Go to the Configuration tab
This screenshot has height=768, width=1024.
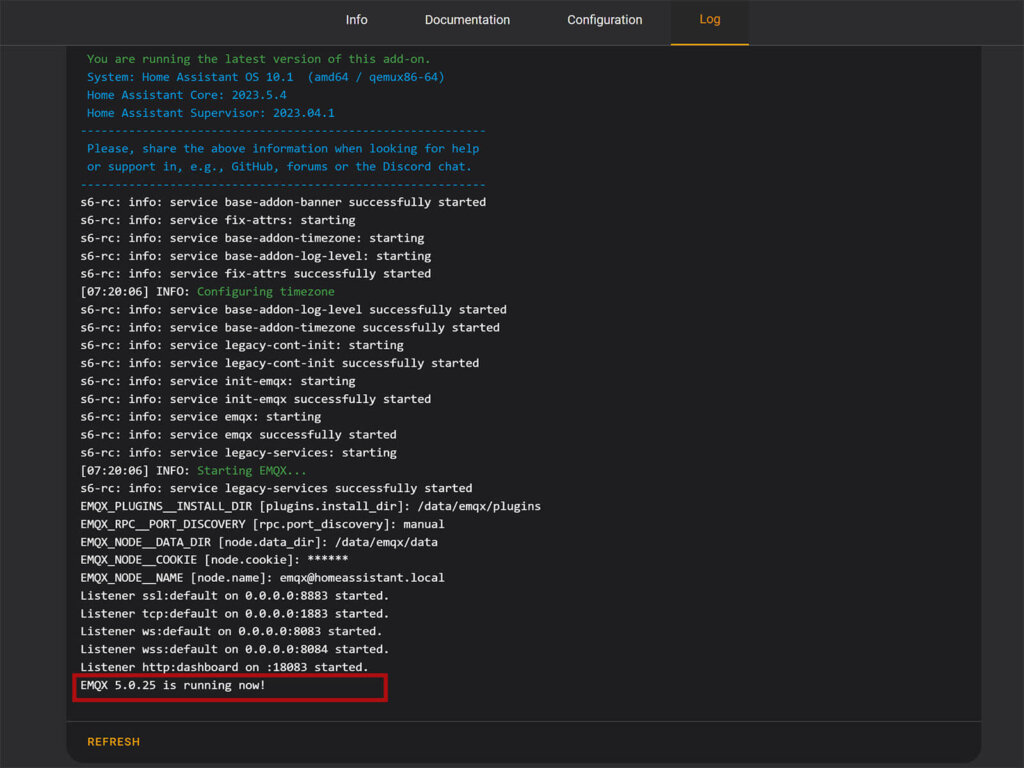604,19
